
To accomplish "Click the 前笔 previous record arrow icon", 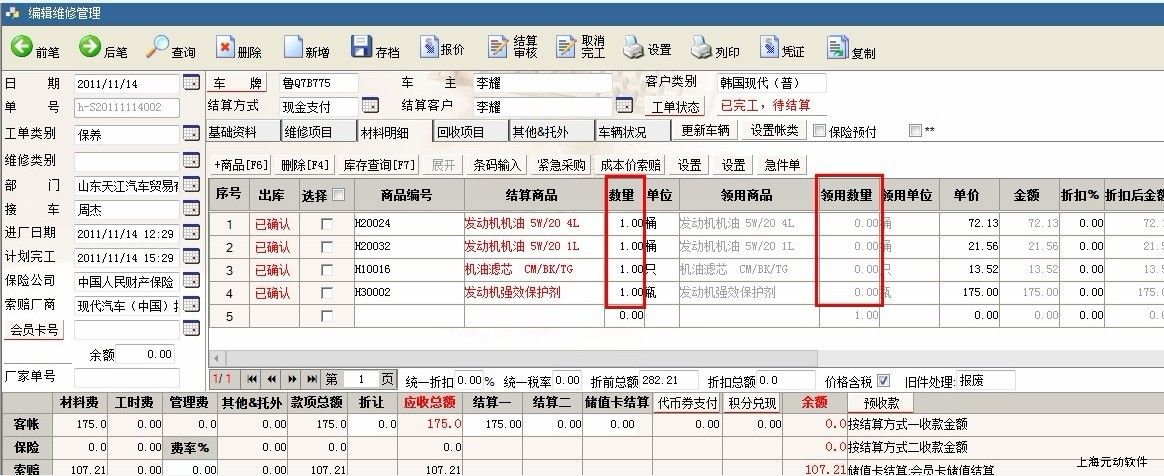I will pyautogui.click(x=22, y=46).
